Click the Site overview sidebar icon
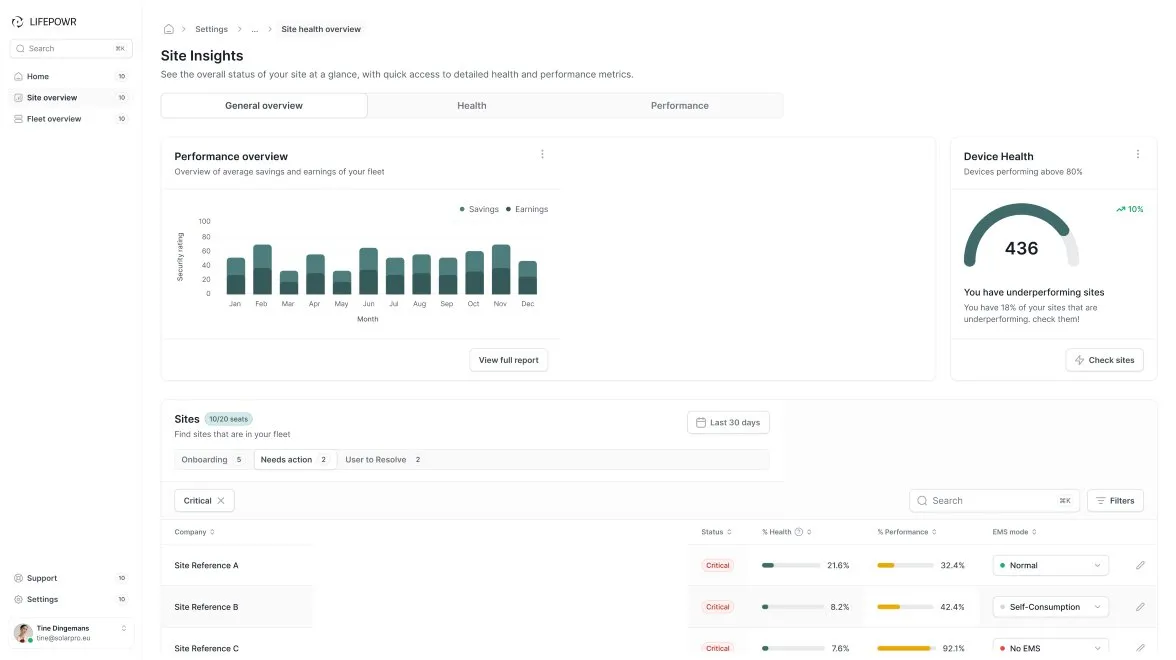 pyautogui.click(x=19, y=98)
